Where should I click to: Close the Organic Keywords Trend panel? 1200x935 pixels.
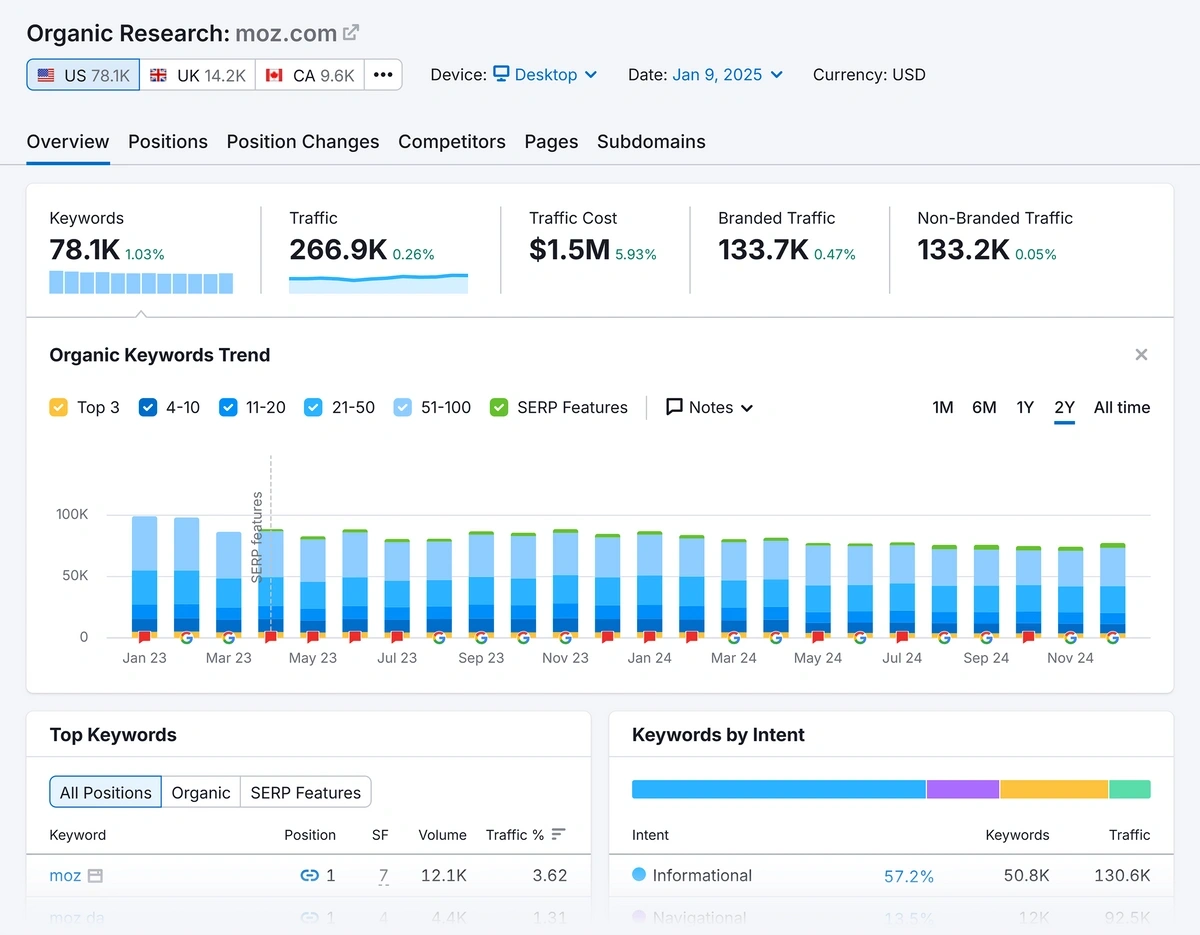point(1141,355)
